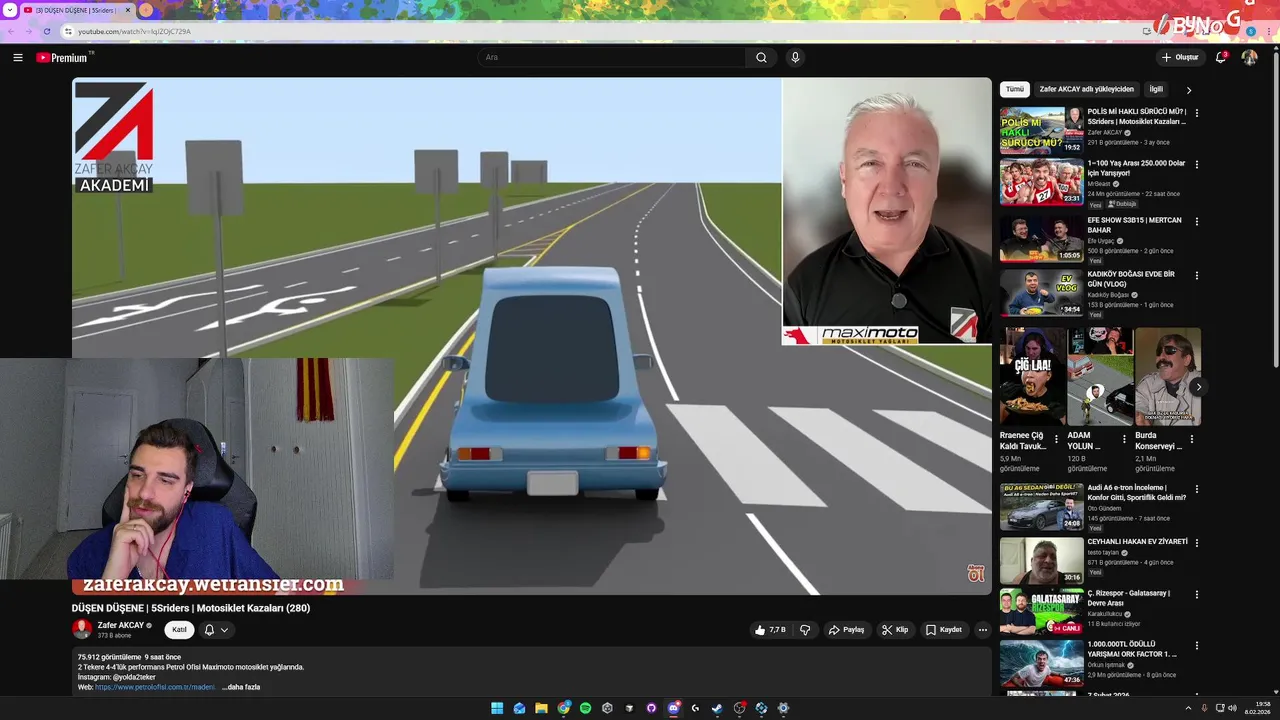This screenshot has height=720, width=1280.
Task: Open petrolofisi.com.tr link in description
Action: (155, 687)
